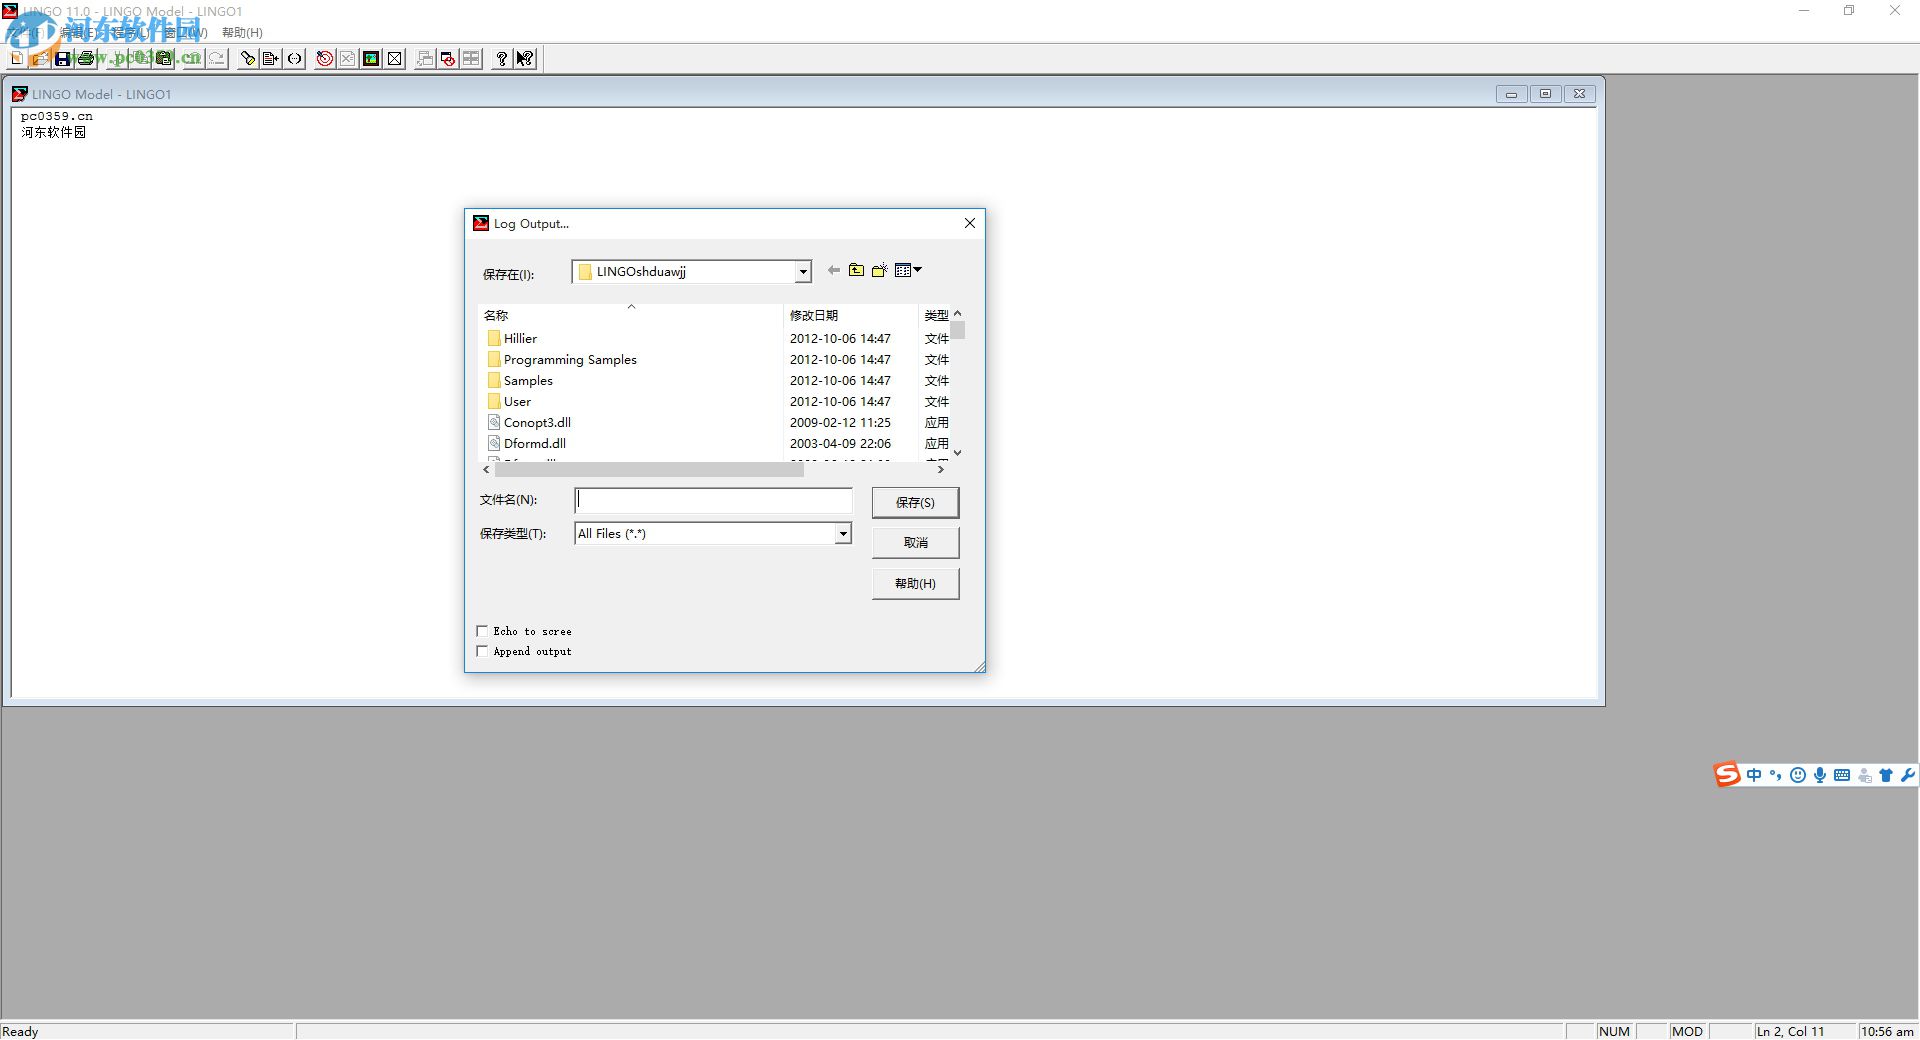The height and width of the screenshot is (1040, 1920).
Task: Expand the LINGOshduawjj save-in location dropdown
Action: [x=802, y=272]
